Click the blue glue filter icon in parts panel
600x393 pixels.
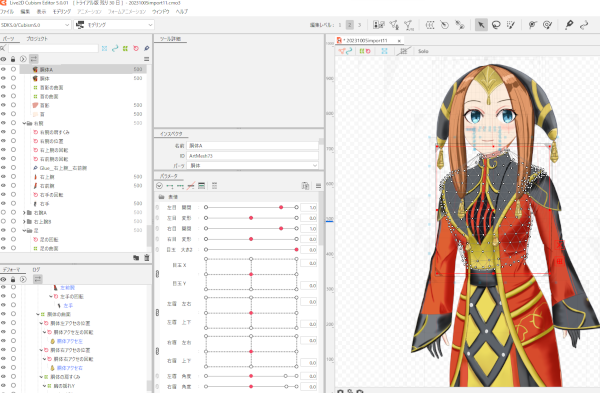[x=146, y=49]
